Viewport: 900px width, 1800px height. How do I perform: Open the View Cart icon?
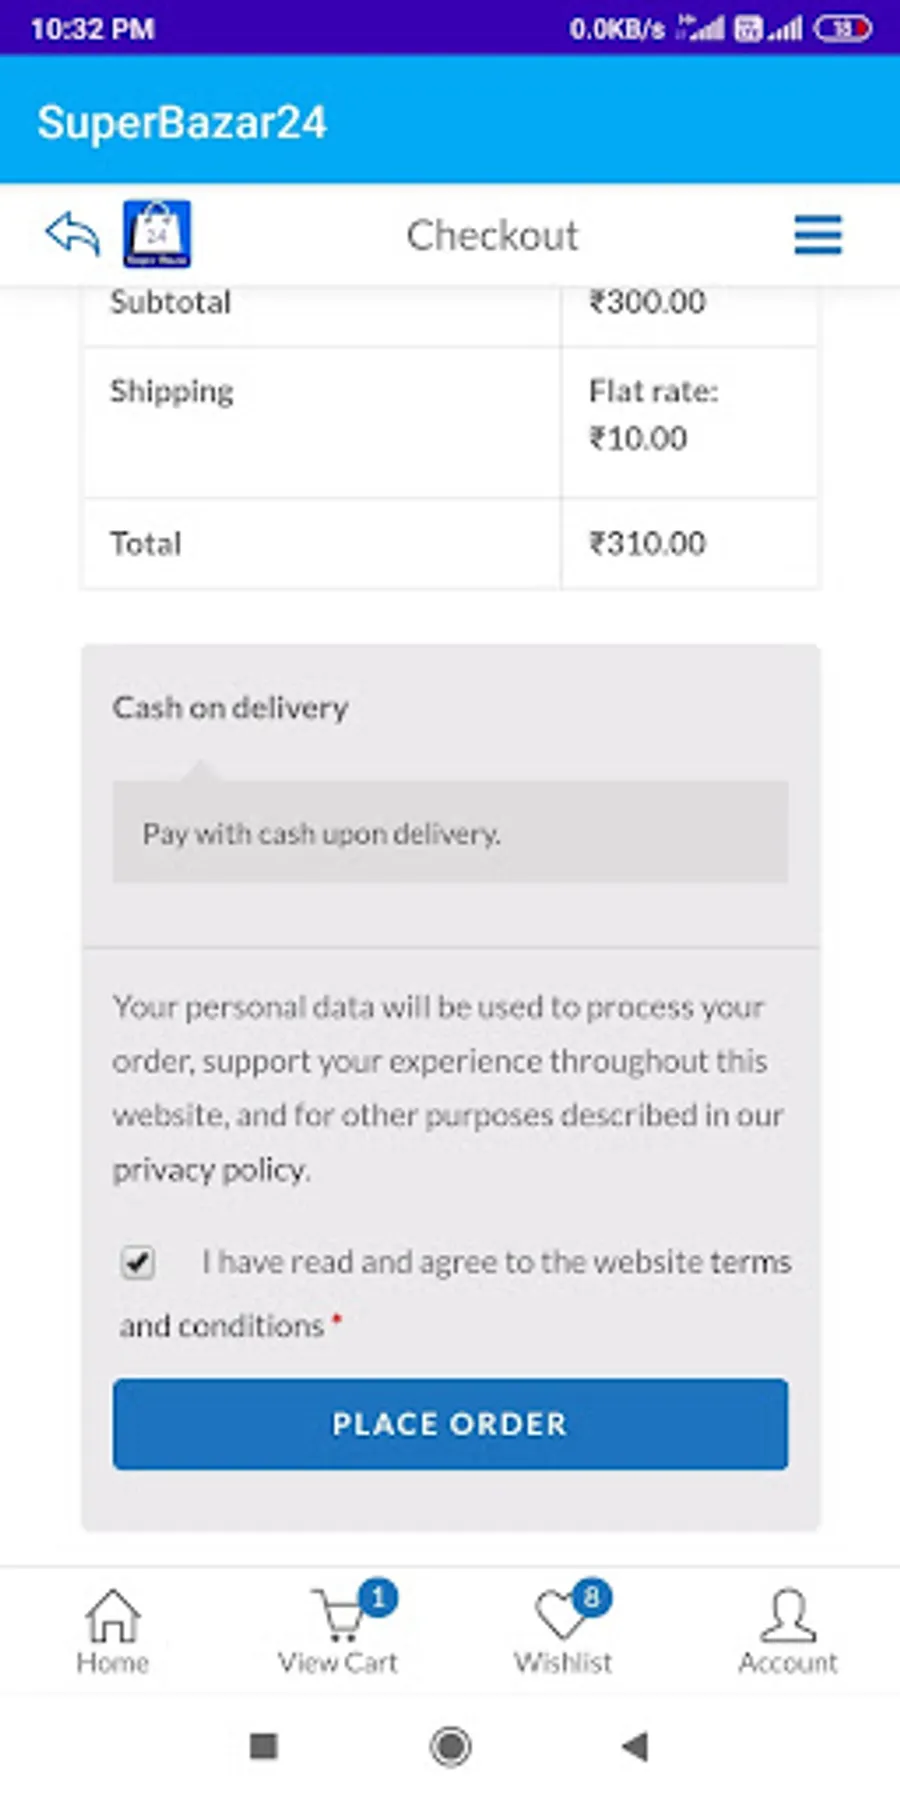340,1616
